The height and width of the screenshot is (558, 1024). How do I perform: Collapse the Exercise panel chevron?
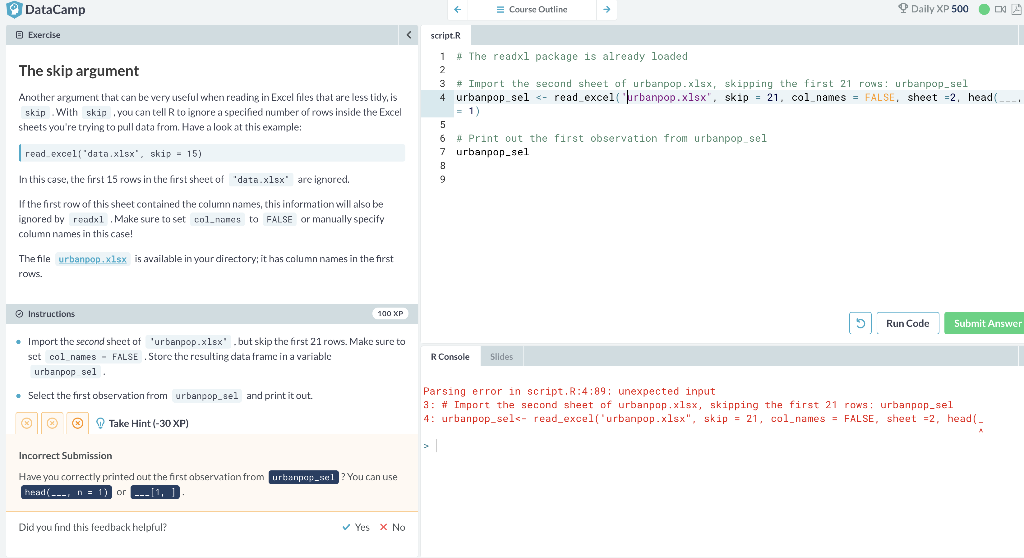[x=409, y=35]
